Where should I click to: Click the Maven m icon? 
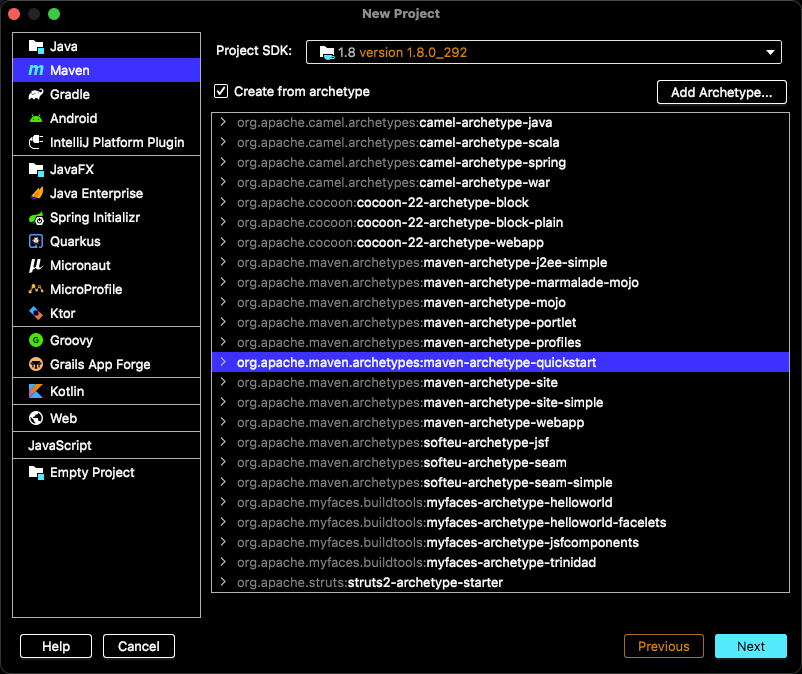[36, 70]
